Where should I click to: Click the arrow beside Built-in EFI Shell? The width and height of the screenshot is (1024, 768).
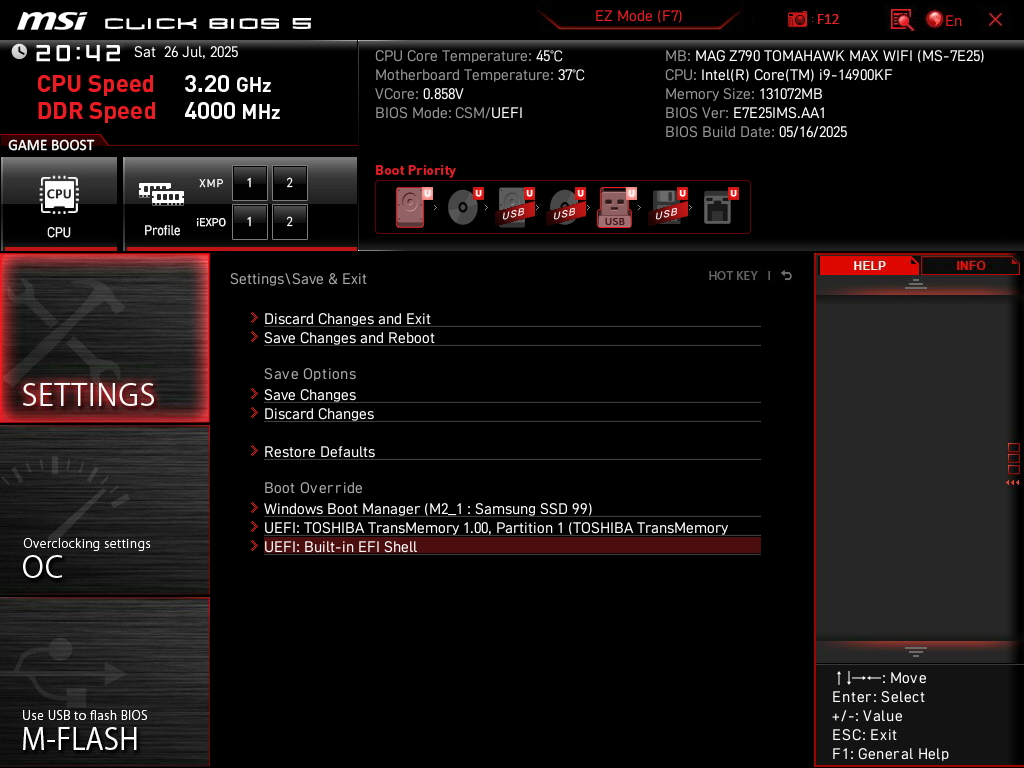point(254,545)
